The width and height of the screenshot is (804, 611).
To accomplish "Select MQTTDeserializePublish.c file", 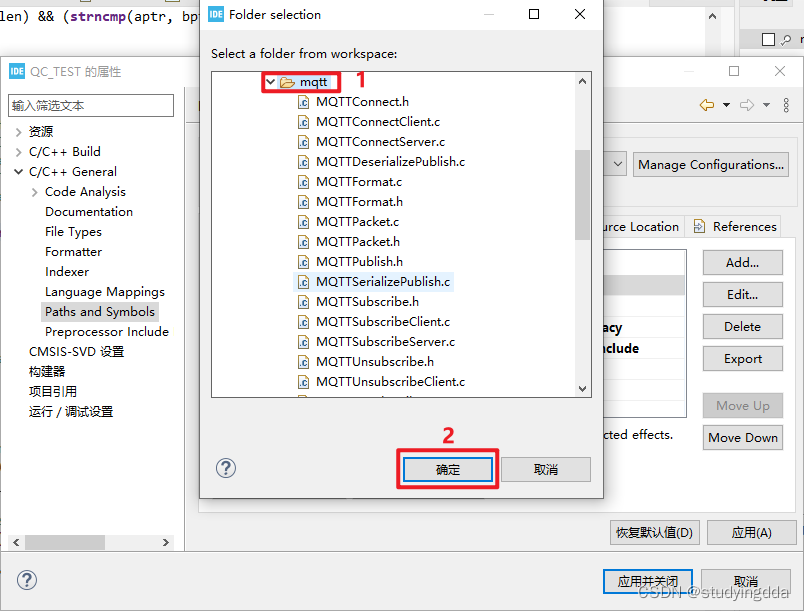I will [390, 162].
